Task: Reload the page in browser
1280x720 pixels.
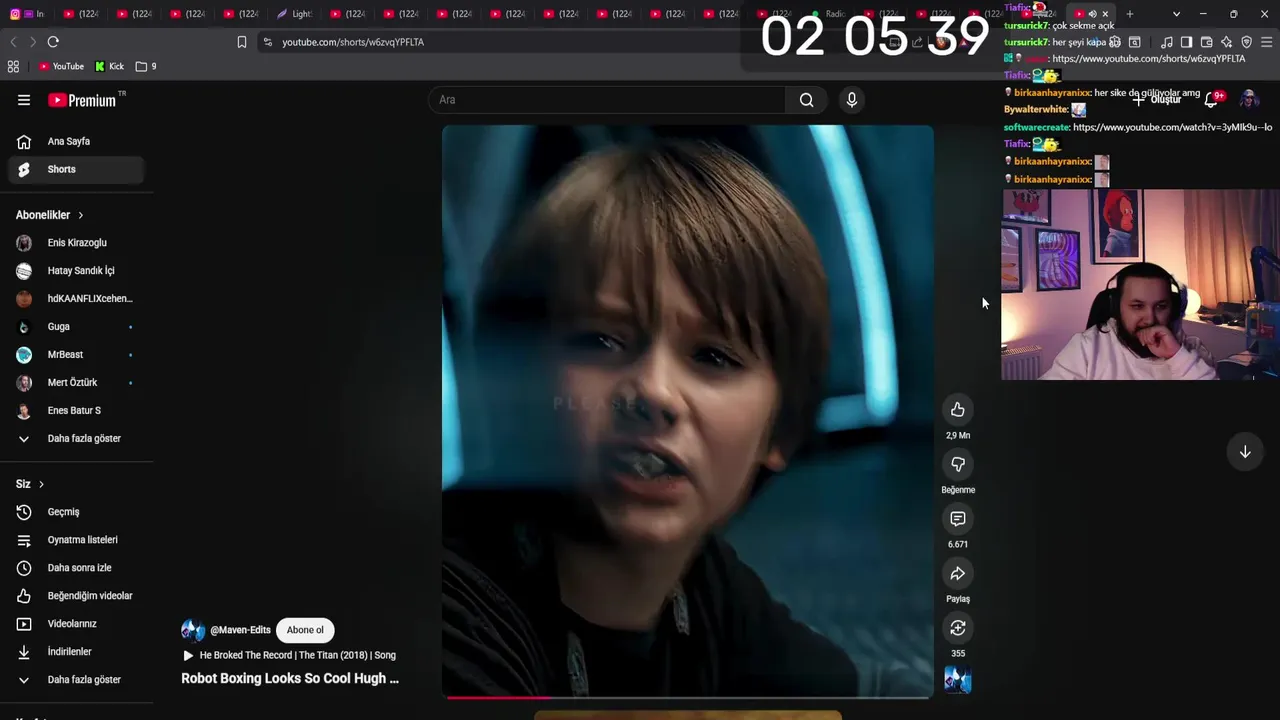Action: 53,42
